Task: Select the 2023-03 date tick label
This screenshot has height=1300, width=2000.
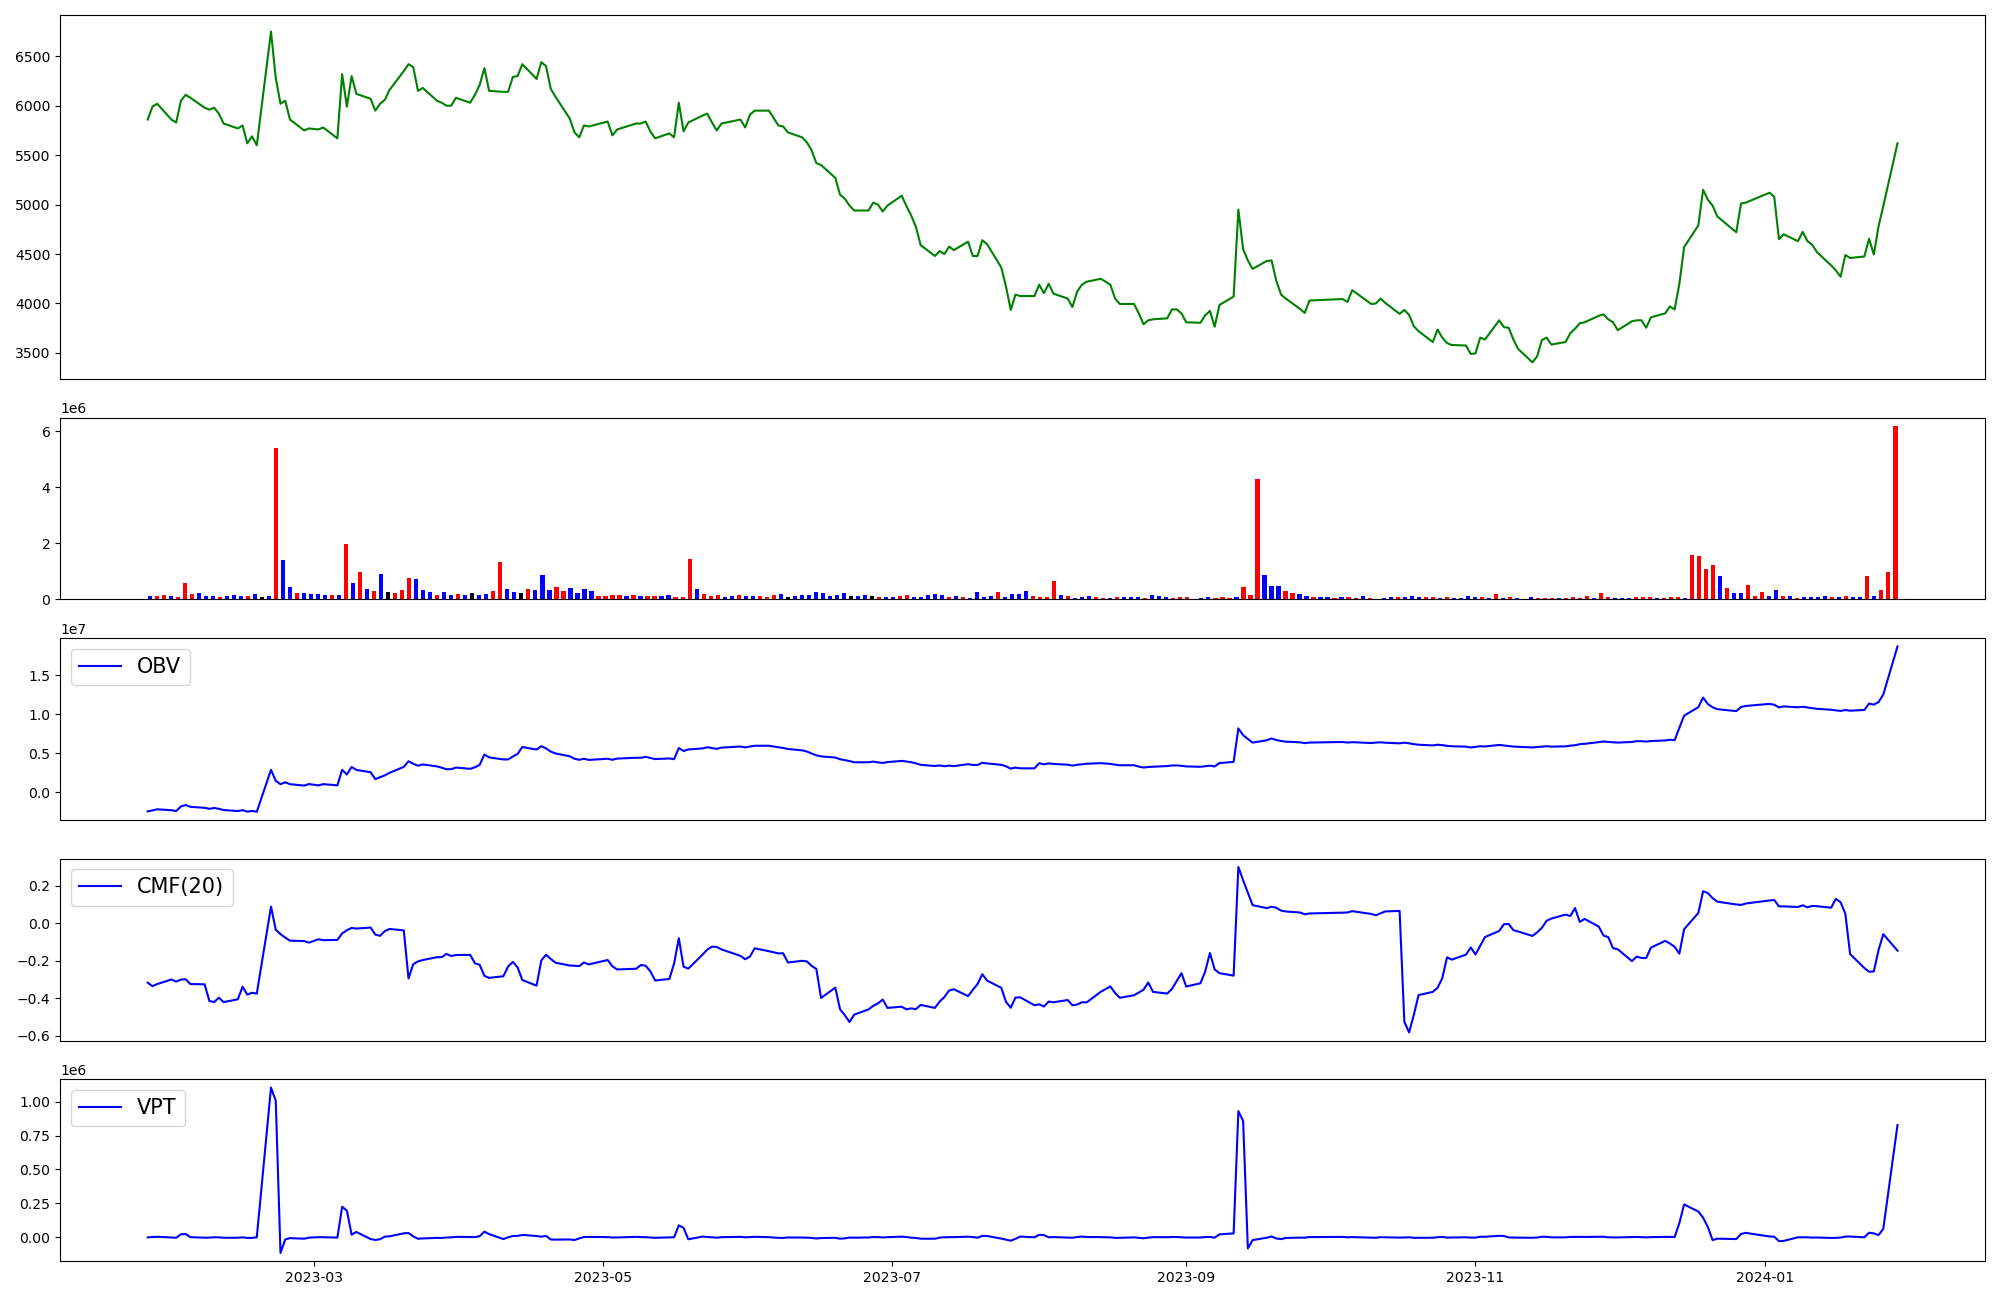Action: (314, 1277)
